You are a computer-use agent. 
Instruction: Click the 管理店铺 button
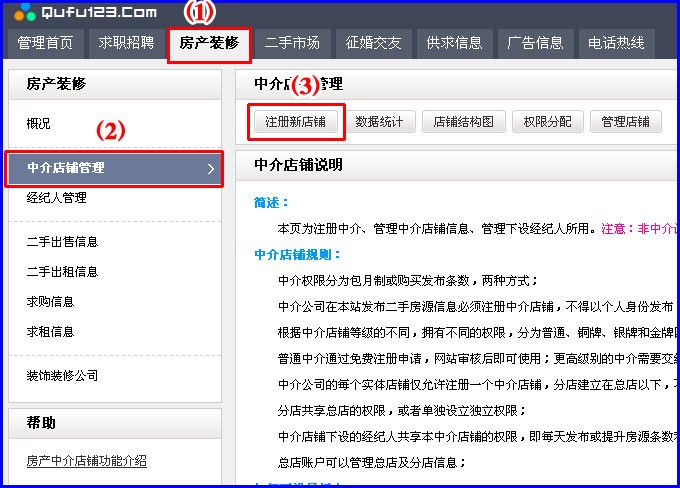pyautogui.click(x=625, y=122)
